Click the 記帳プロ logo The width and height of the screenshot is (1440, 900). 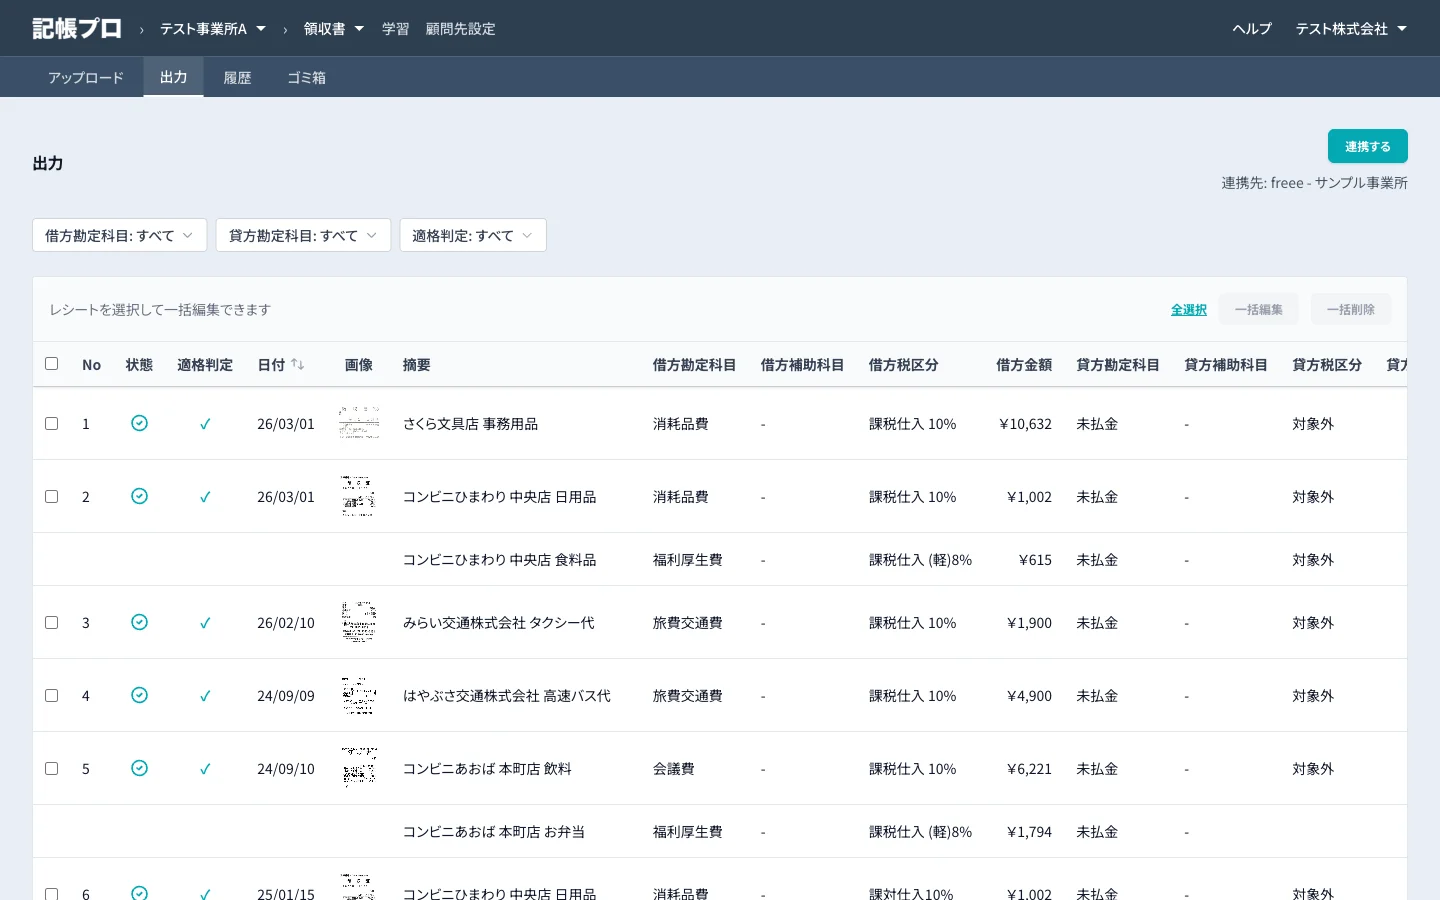(x=76, y=28)
